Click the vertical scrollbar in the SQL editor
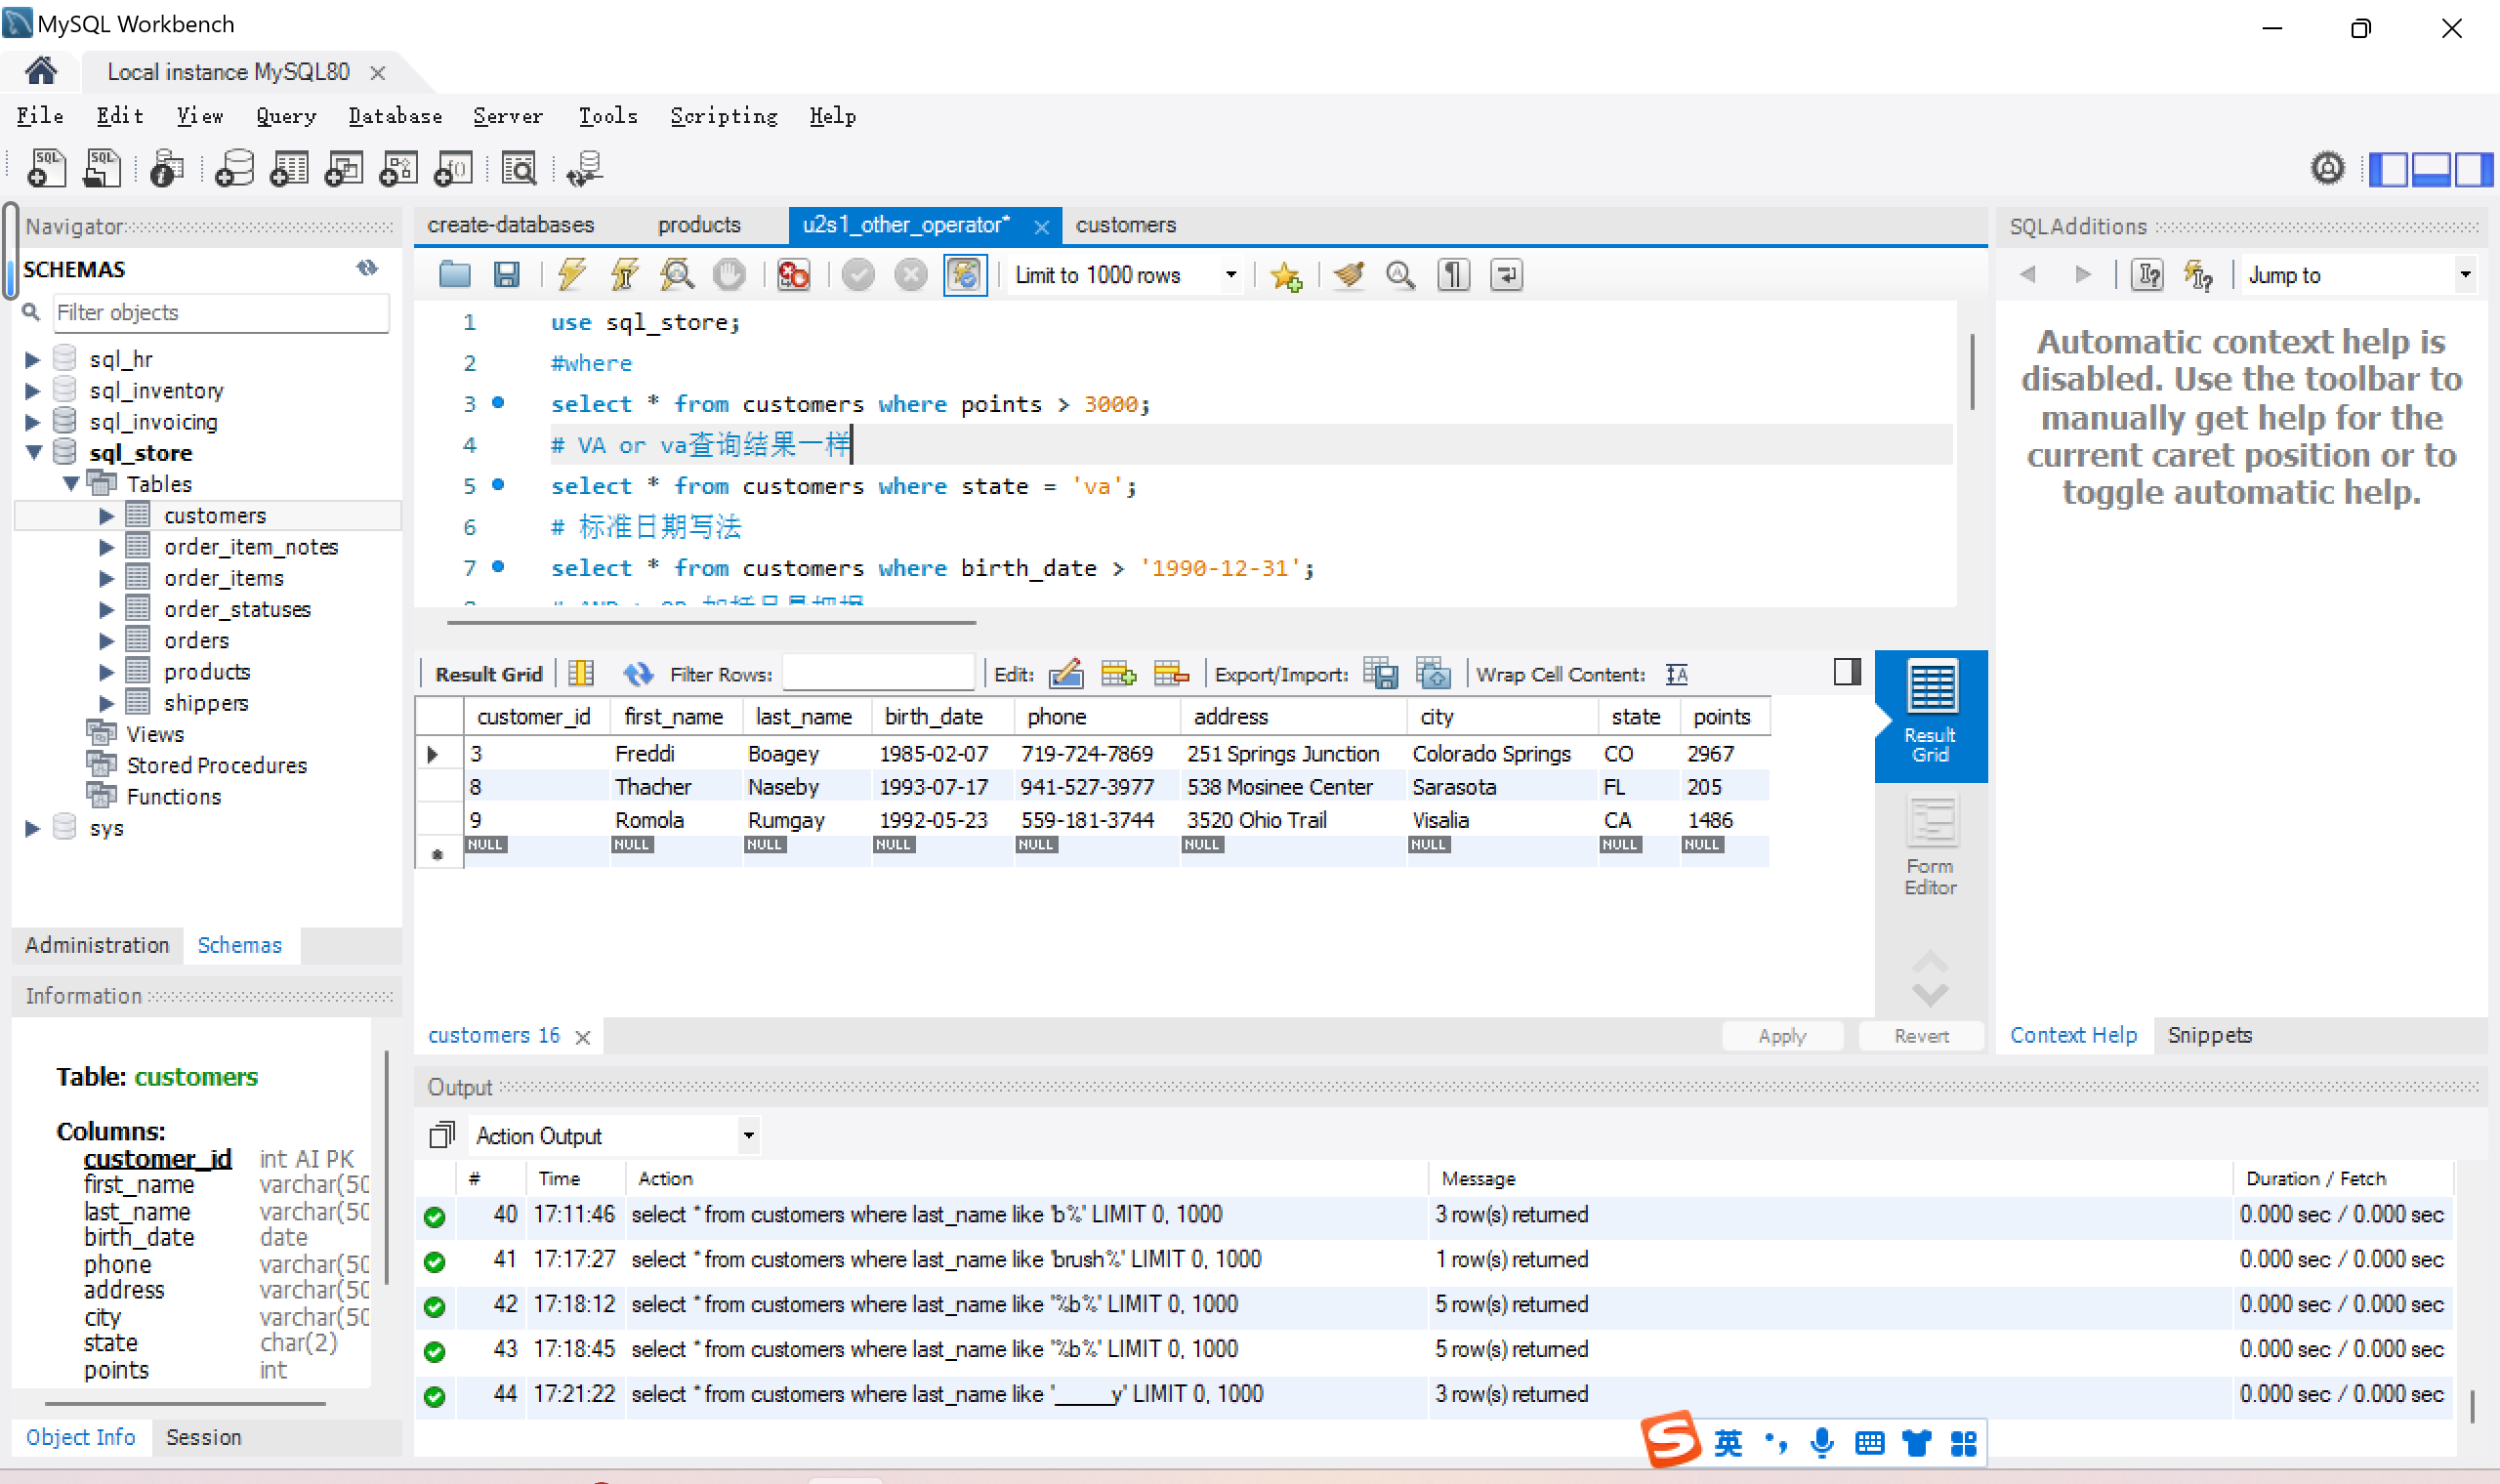 pyautogui.click(x=1971, y=372)
